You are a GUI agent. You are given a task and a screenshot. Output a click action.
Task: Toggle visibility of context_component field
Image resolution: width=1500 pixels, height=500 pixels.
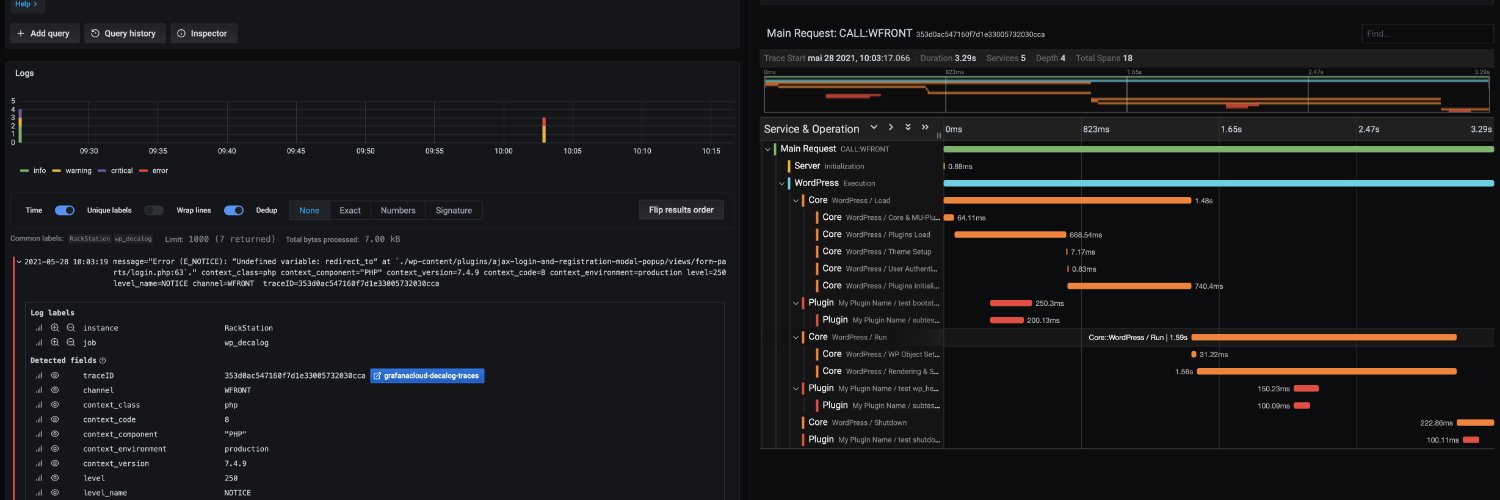click(56, 434)
